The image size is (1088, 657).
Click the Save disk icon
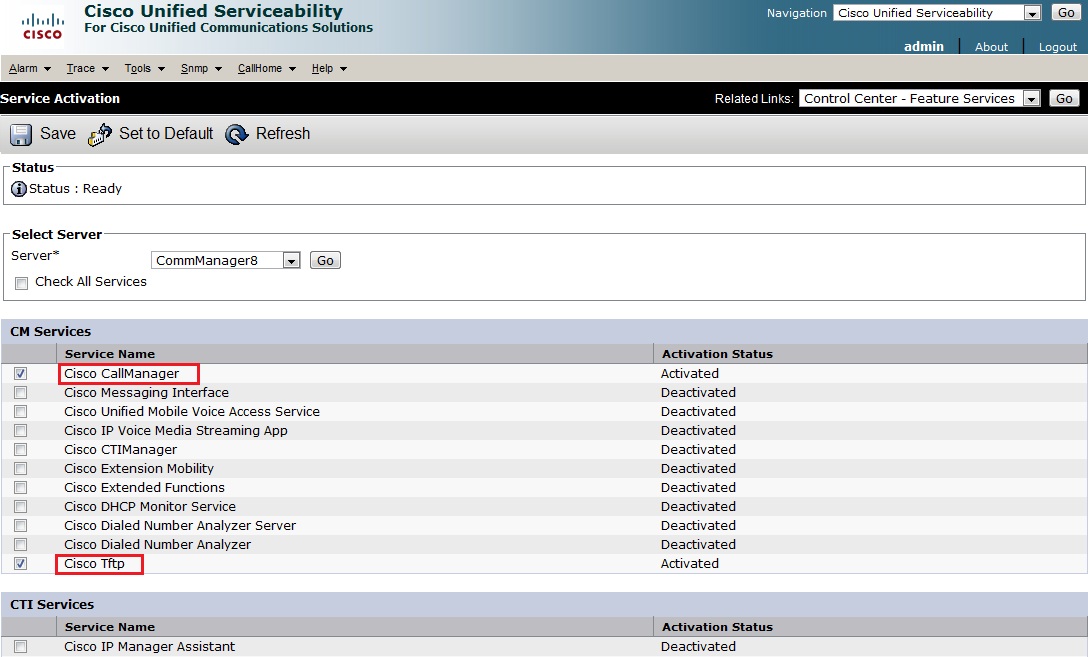pyautogui.click(x=20, y=134)
